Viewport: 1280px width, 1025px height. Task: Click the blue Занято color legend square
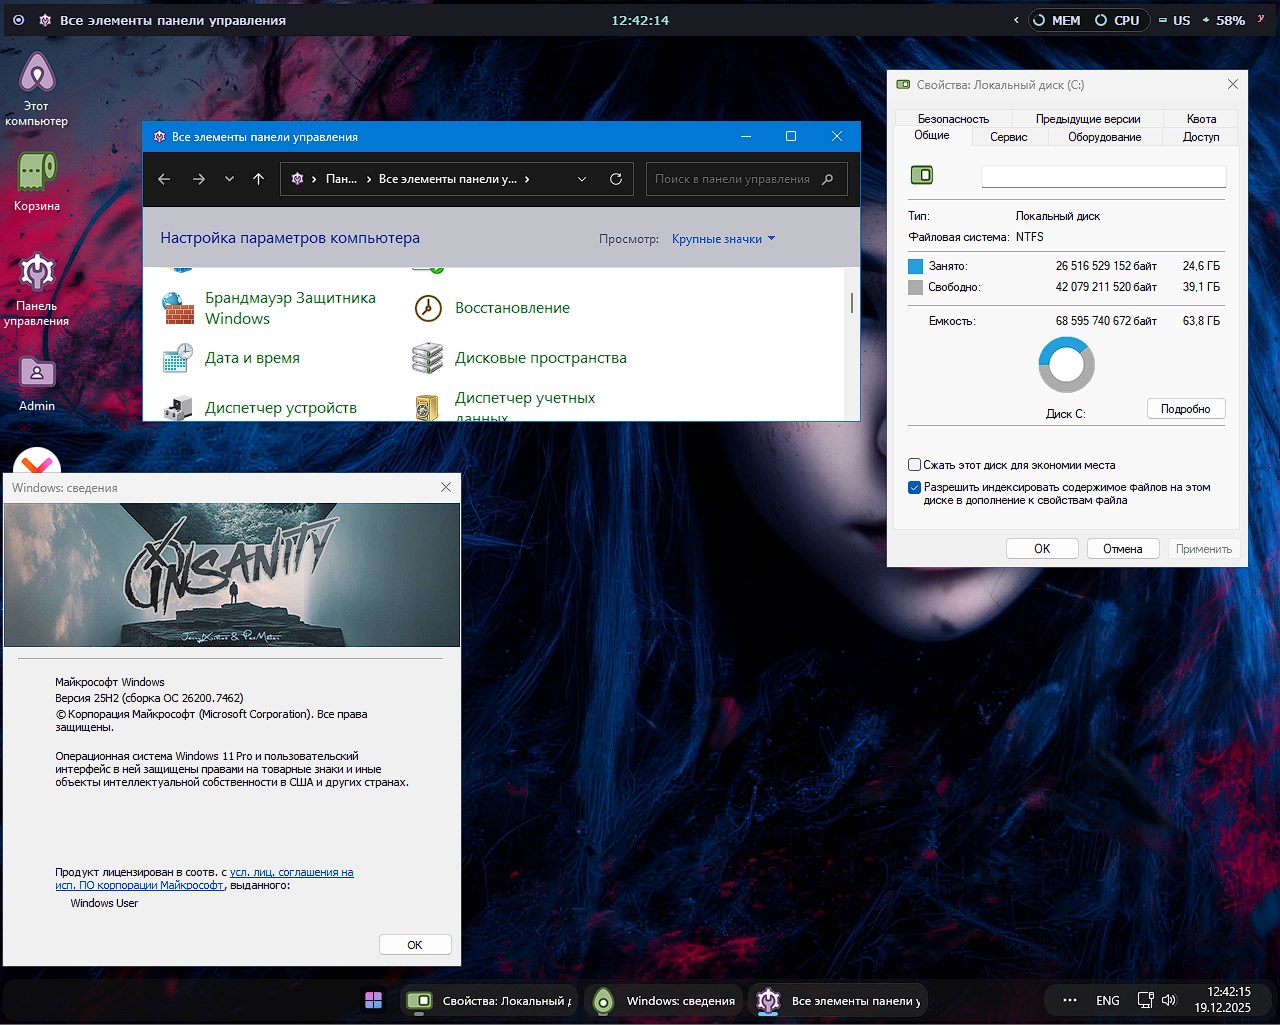pos(914,266)
